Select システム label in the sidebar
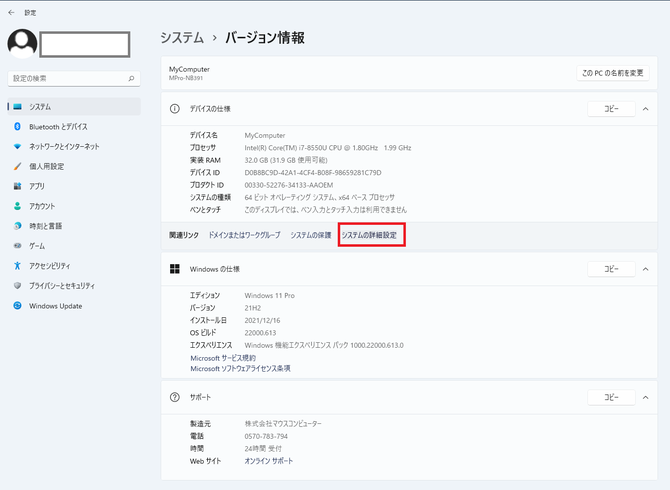The width and height of the screenshot is (670, 490). (x=40, y=107)
